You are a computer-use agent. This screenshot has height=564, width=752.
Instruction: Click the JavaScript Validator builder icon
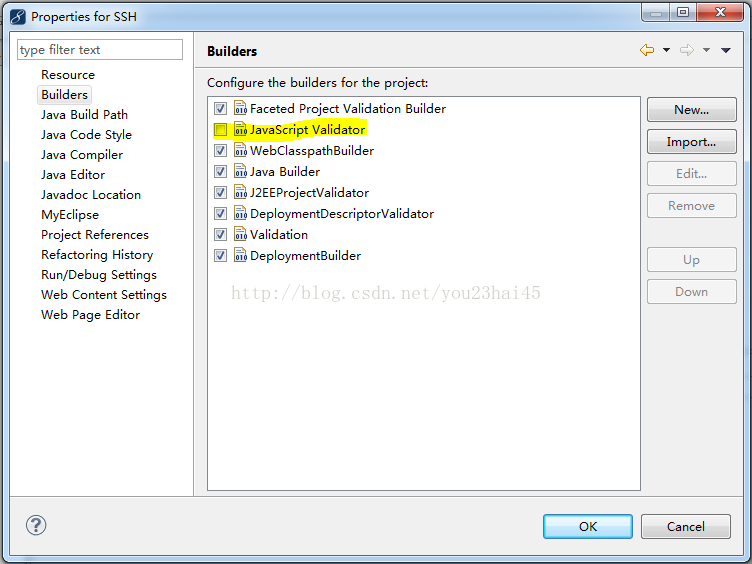point(240,129)
